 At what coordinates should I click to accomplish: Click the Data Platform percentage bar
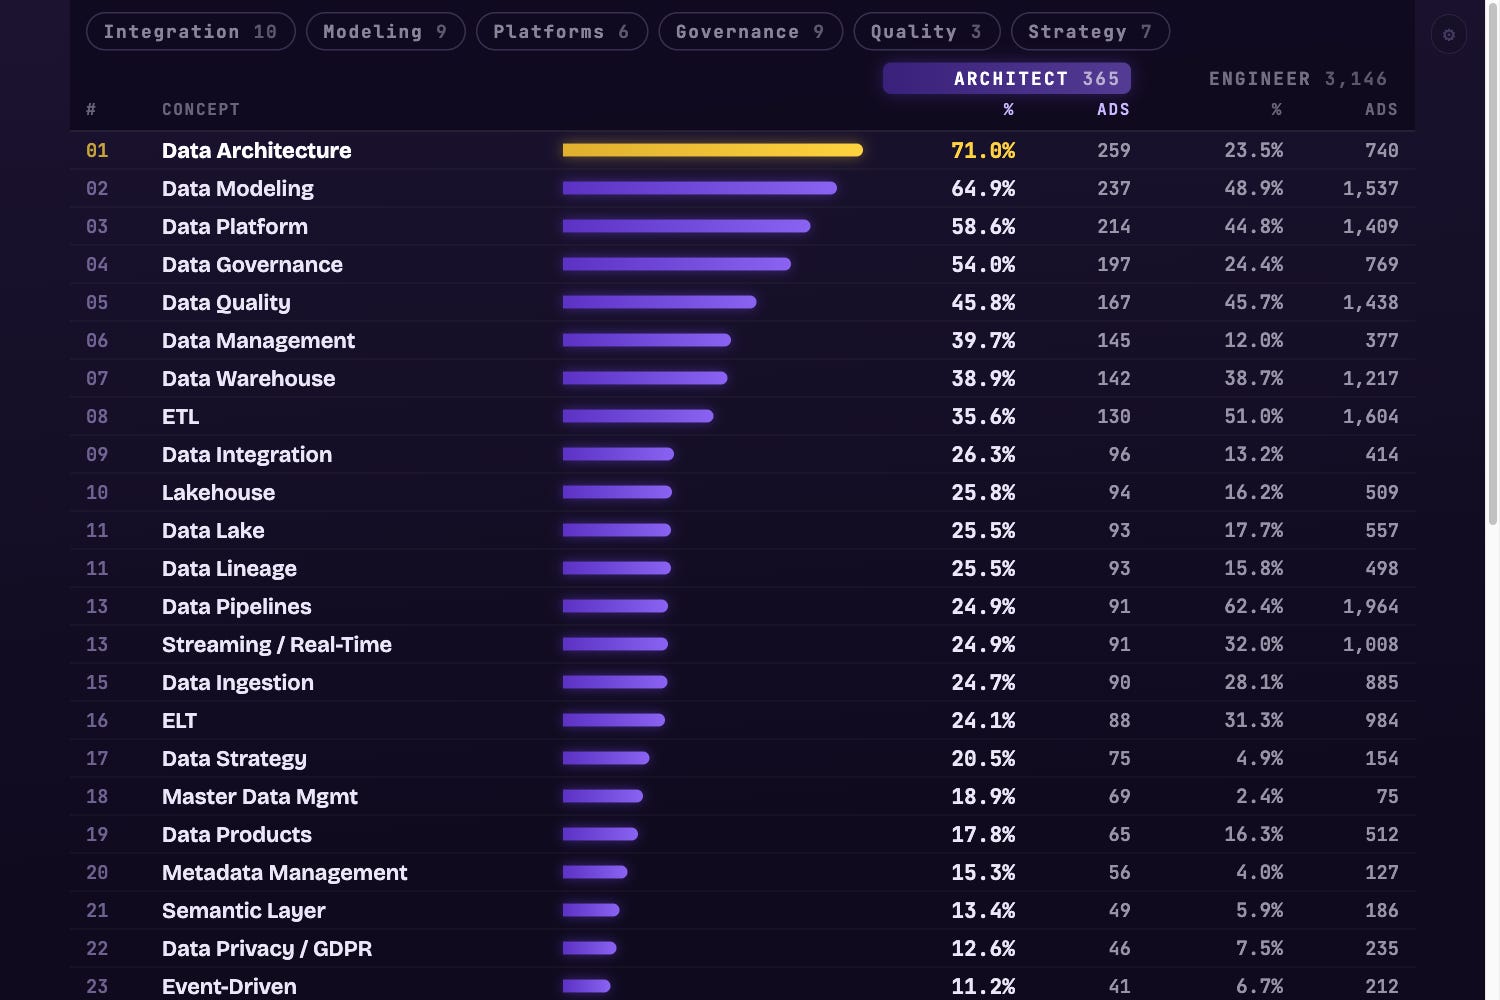click(686, 226)
